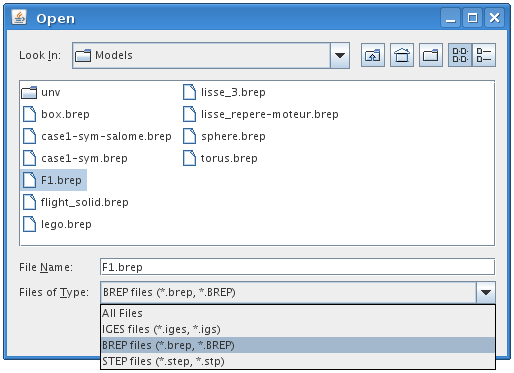Click the Java icon in title bar

click(x=19, y=17)
